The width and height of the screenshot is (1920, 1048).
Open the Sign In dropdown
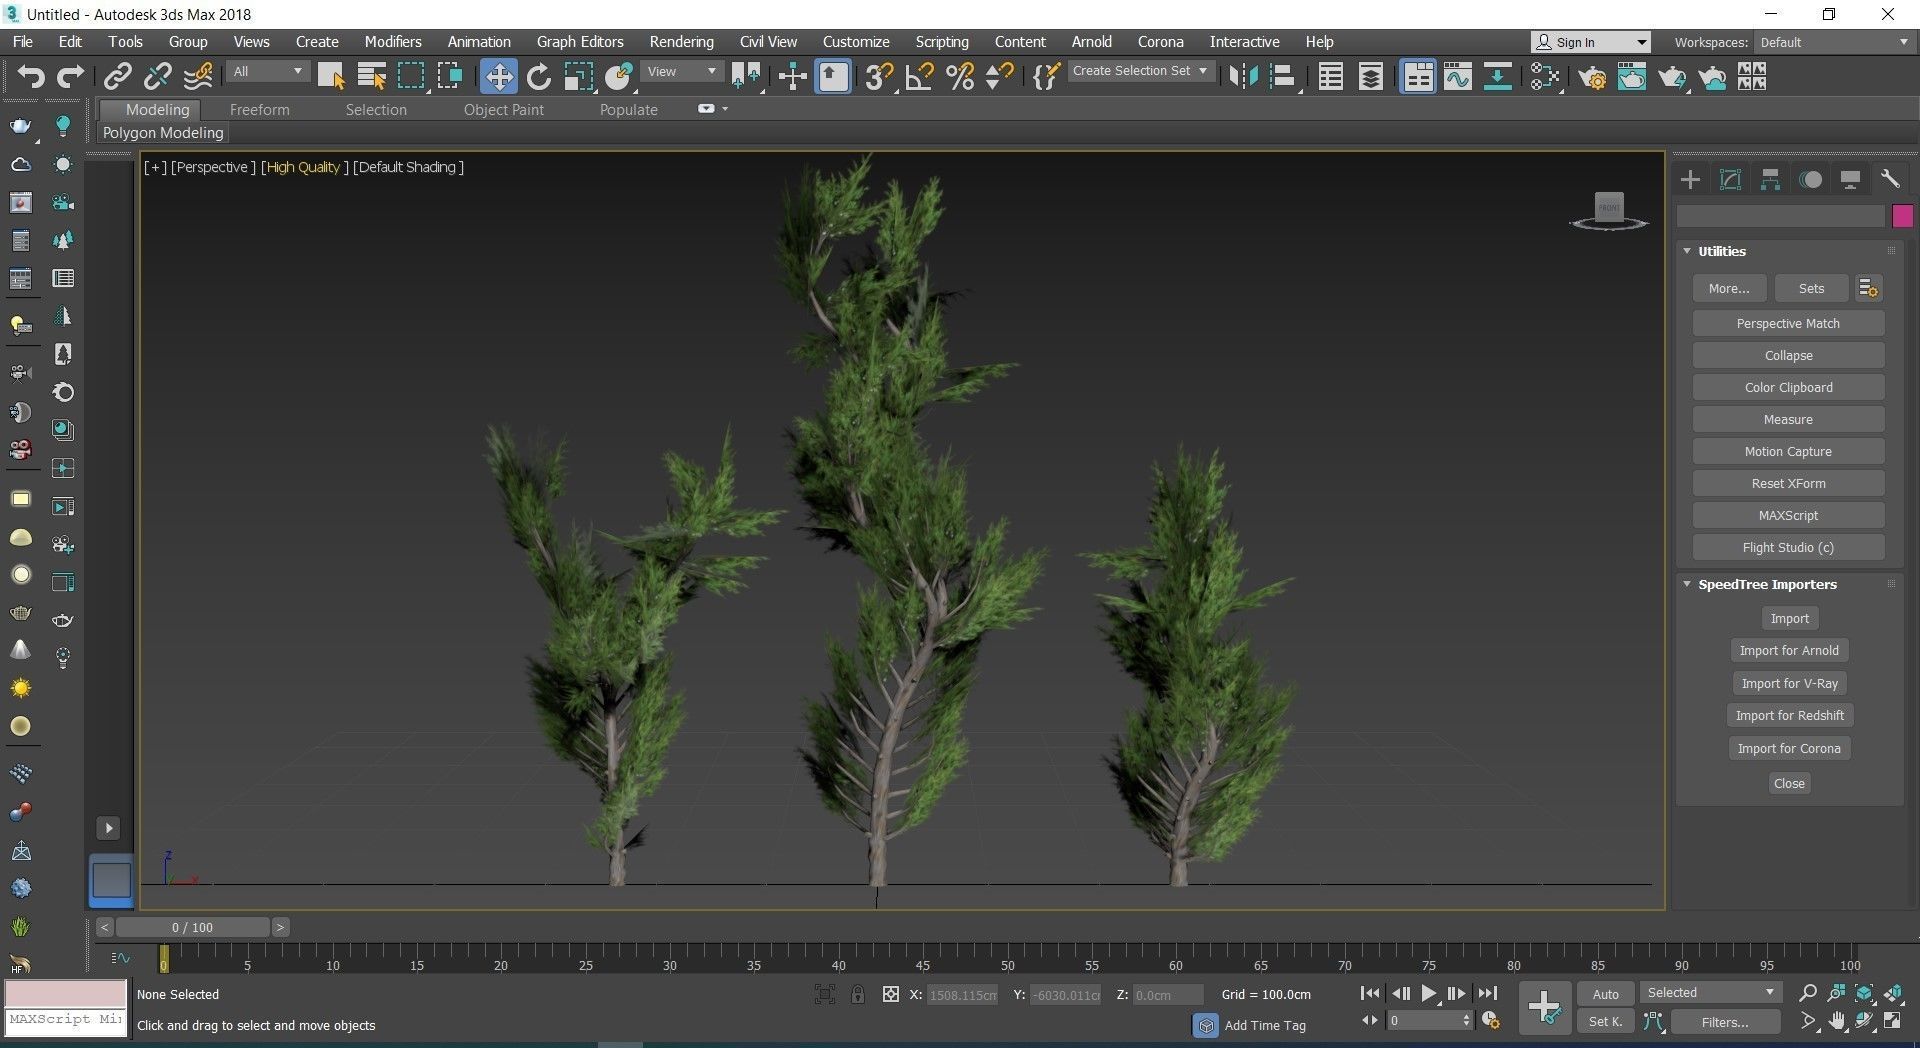(x=1590, y=42)
